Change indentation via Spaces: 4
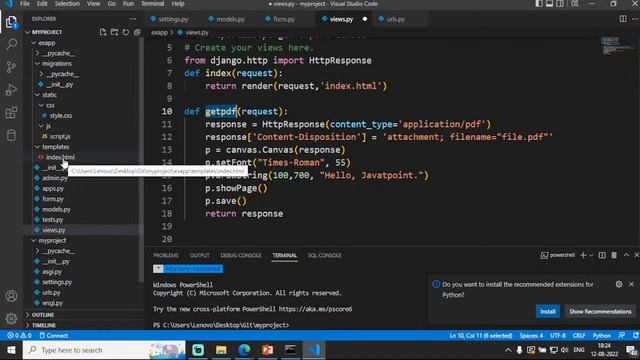The image size is (640, 360). [531, 336]
